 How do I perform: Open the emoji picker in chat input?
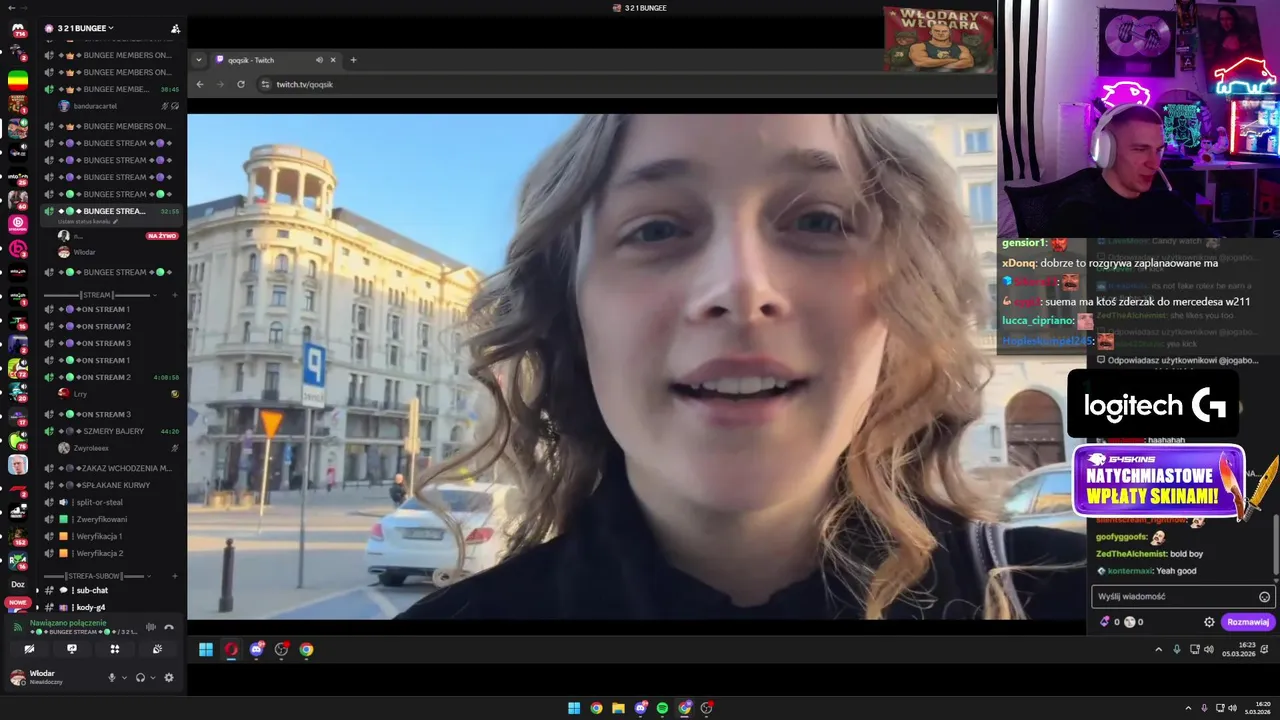(1264, 597)
